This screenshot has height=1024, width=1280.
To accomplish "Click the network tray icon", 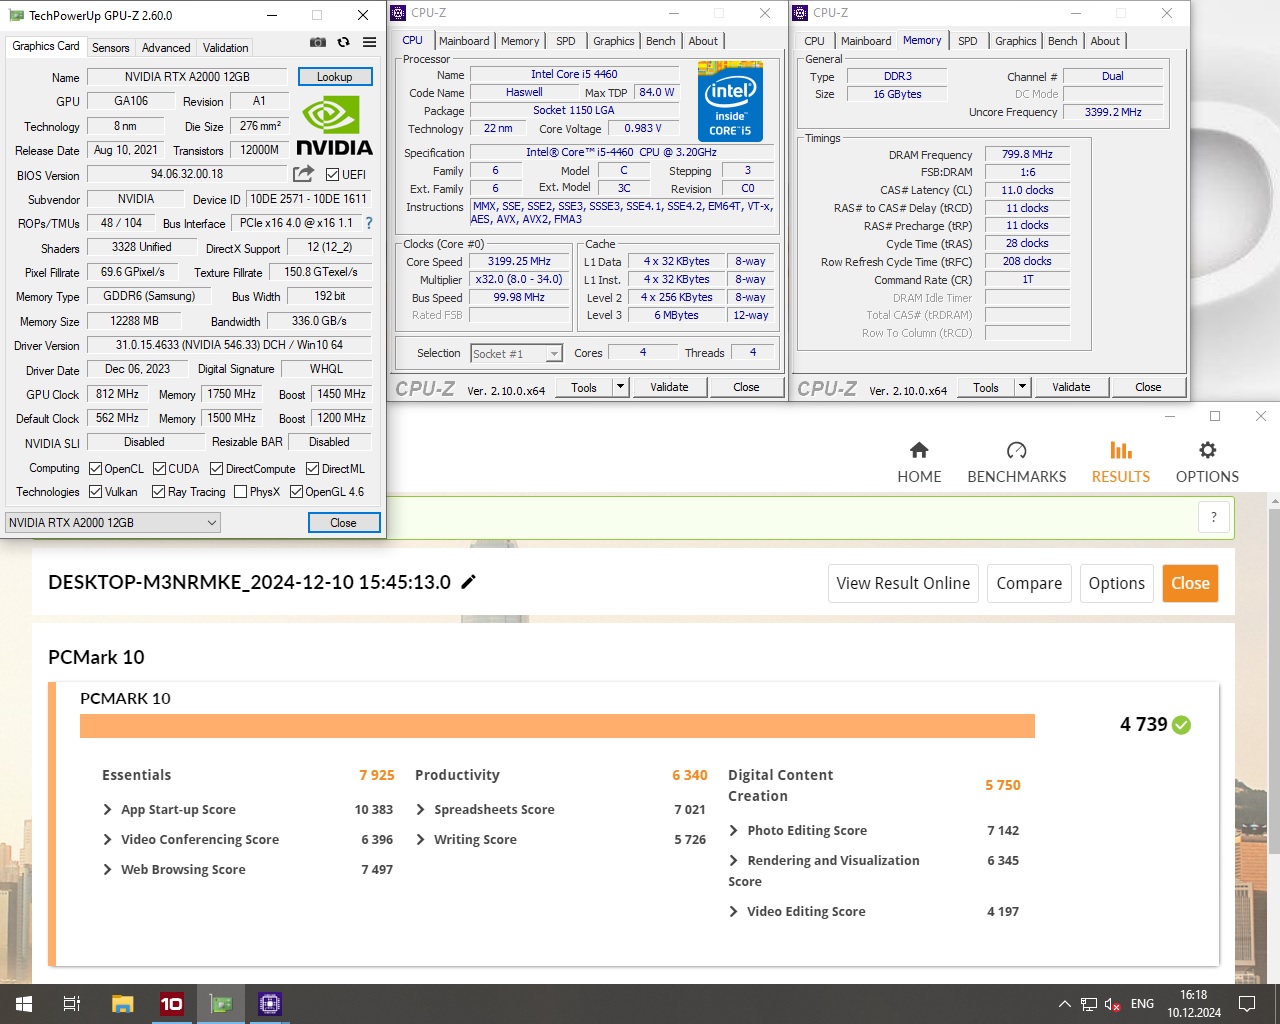I will 1089,1004.
